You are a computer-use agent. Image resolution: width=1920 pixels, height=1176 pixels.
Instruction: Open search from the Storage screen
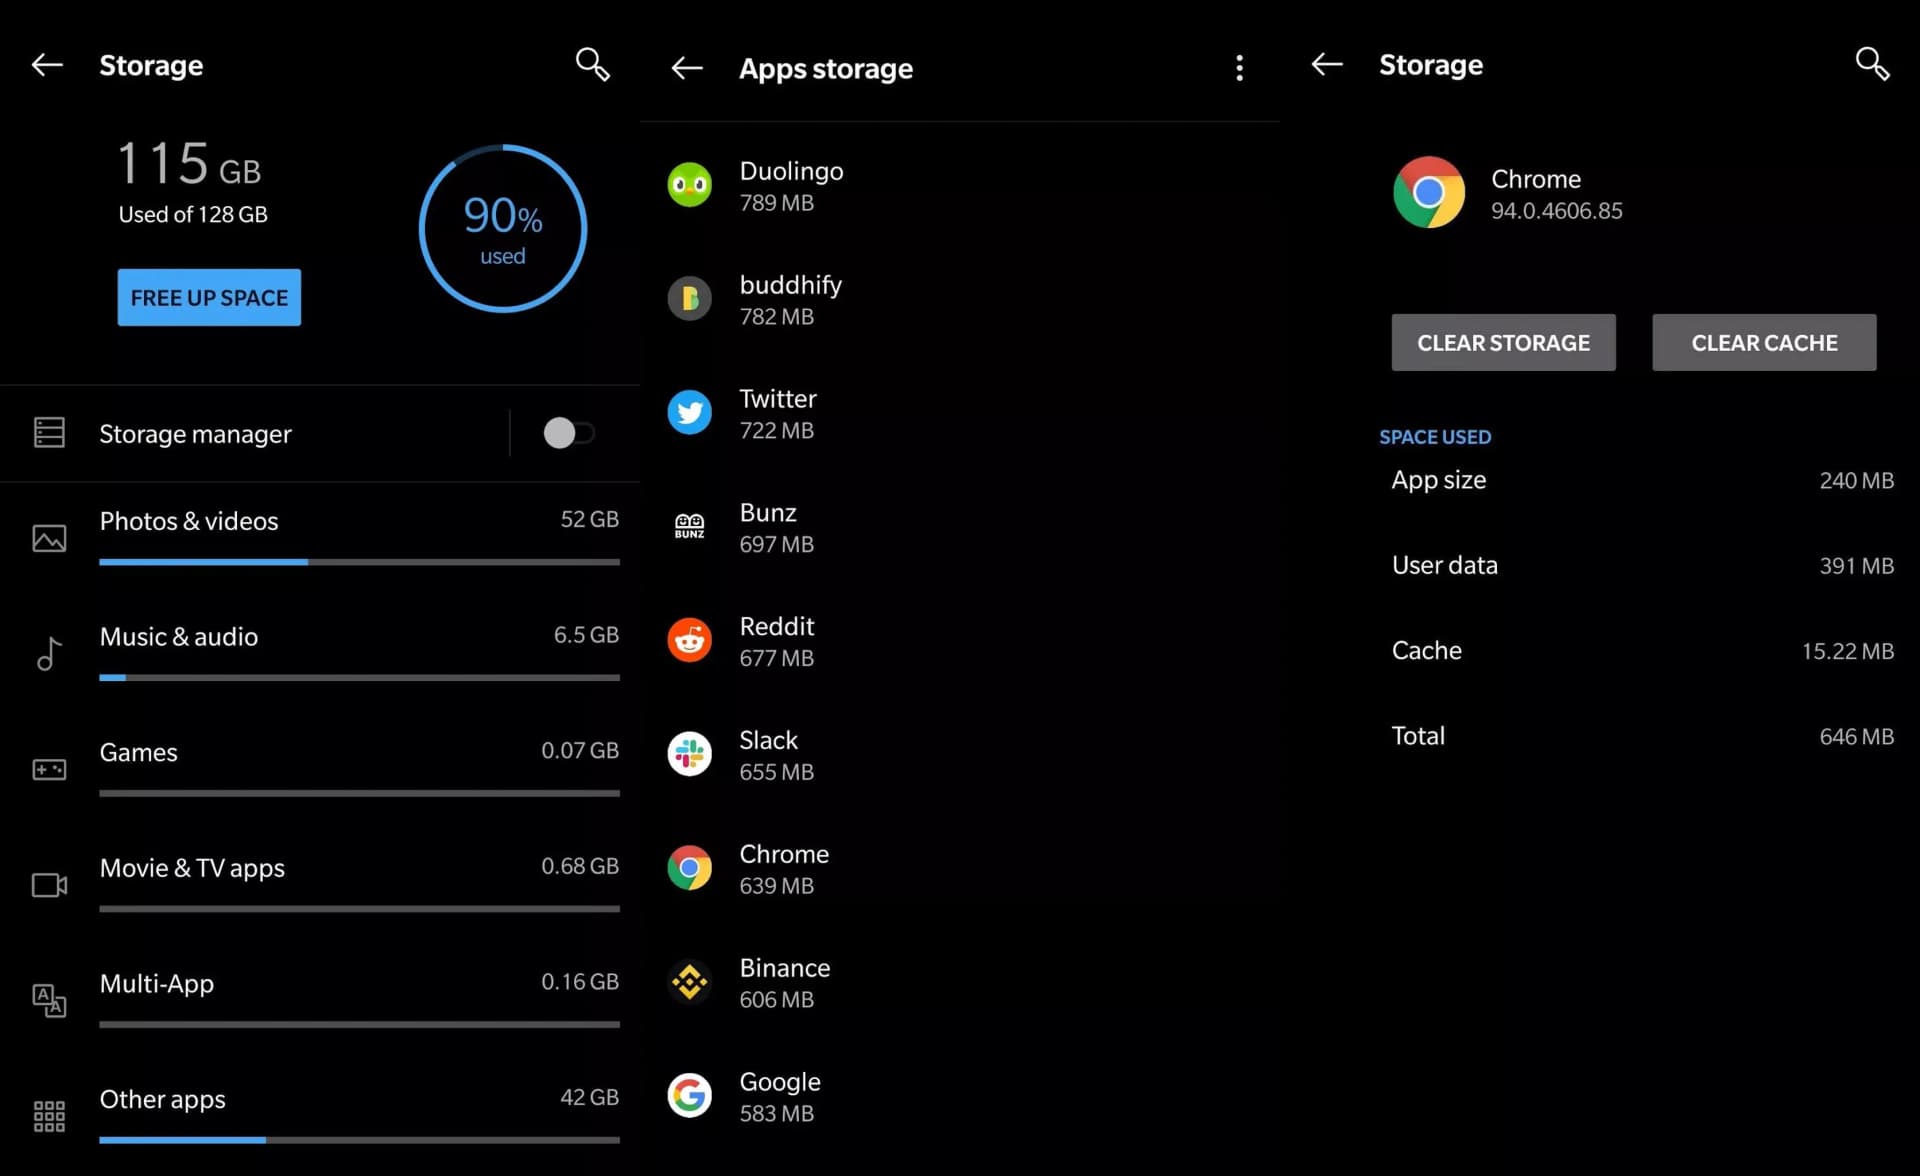click(592, 64)
